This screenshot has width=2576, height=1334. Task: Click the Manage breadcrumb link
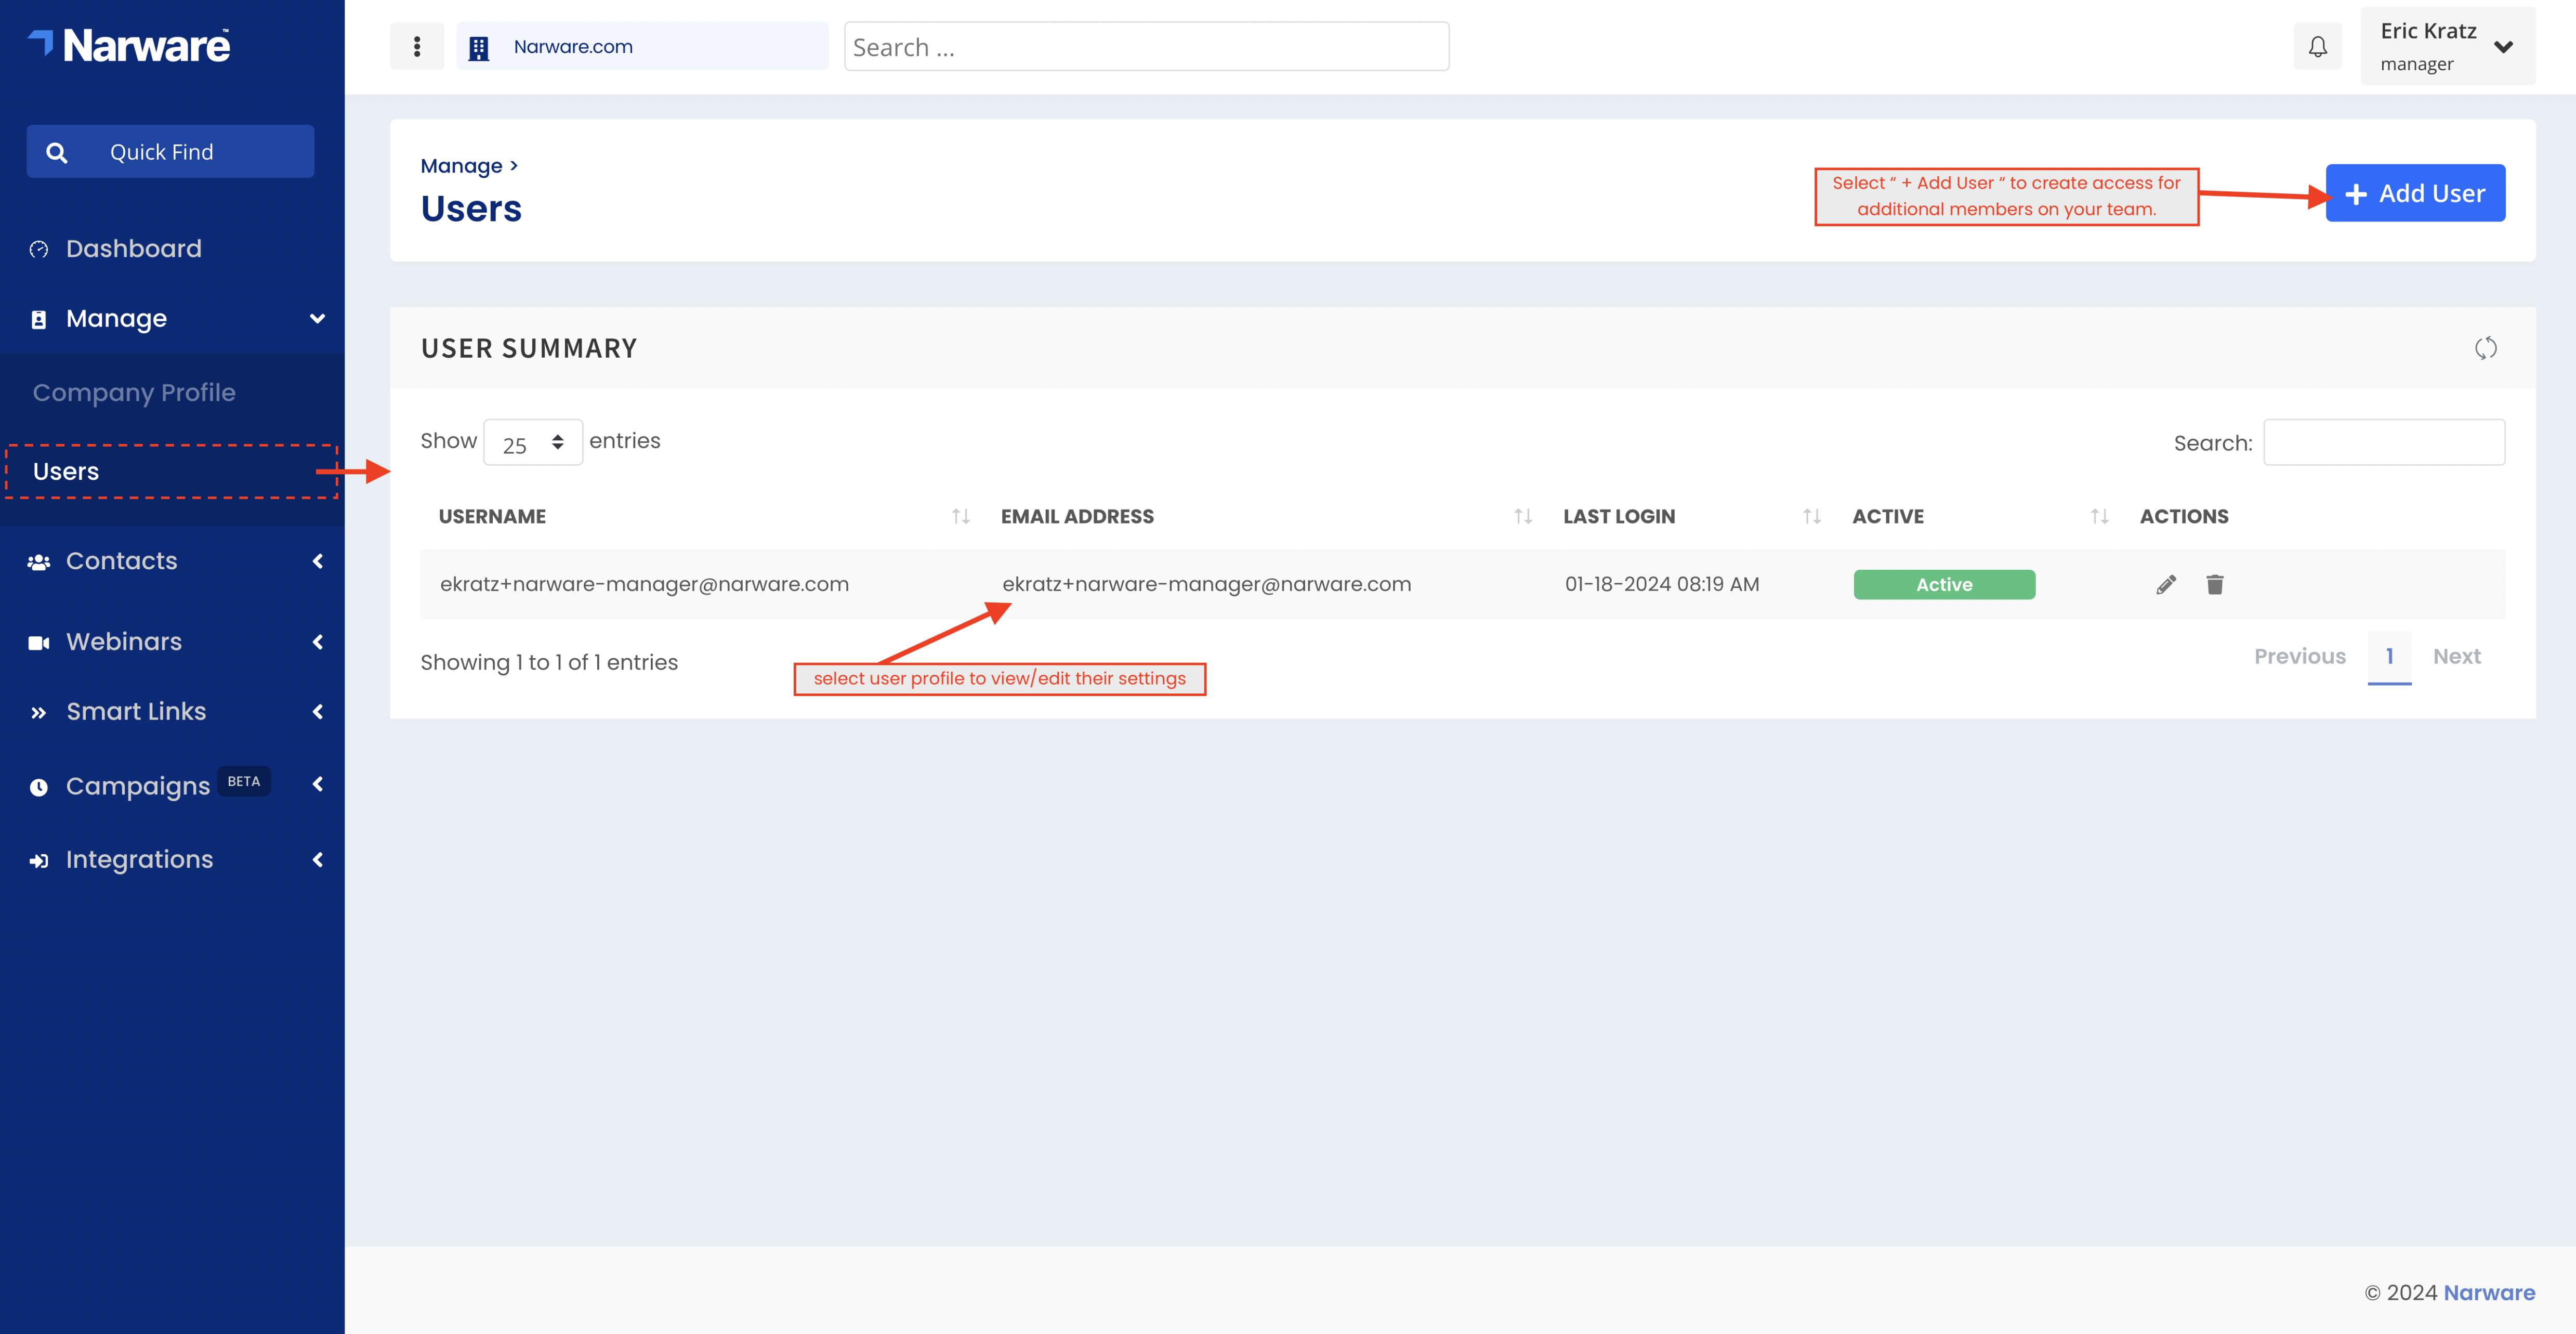click(x=461, y=166)
